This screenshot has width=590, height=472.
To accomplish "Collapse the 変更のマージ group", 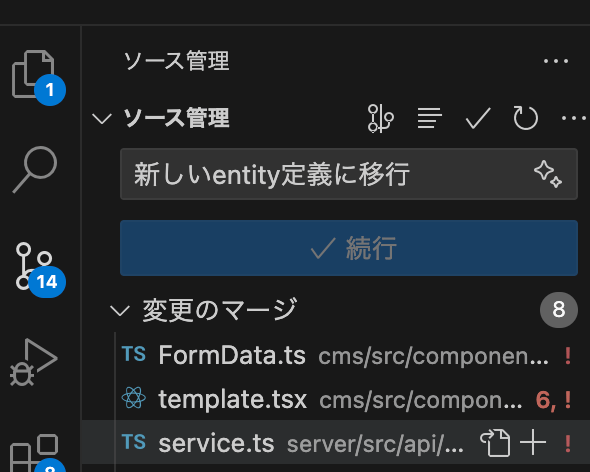I will (120, 311).
